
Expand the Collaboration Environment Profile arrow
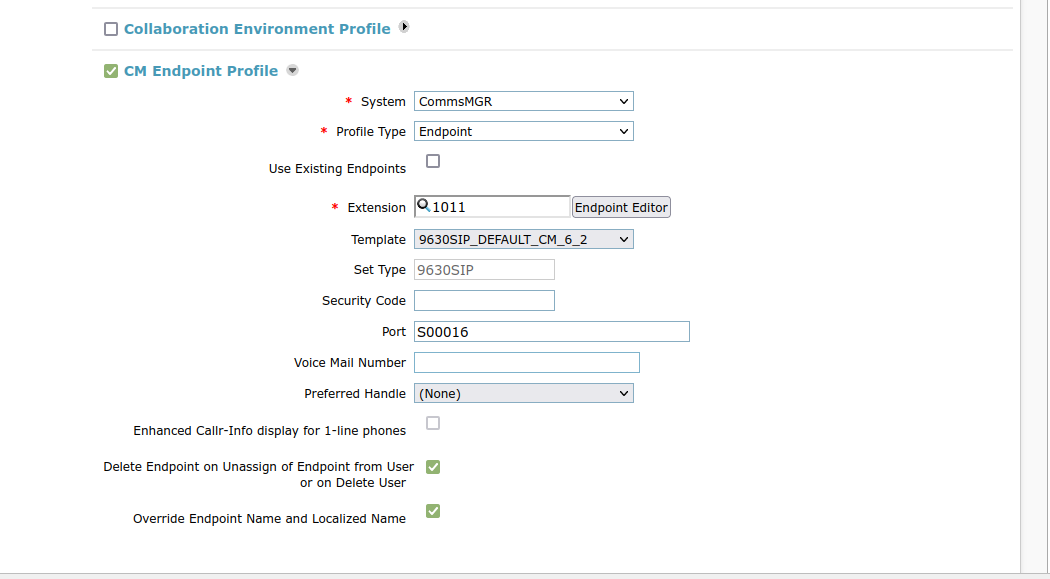click(x=404, y=27)
